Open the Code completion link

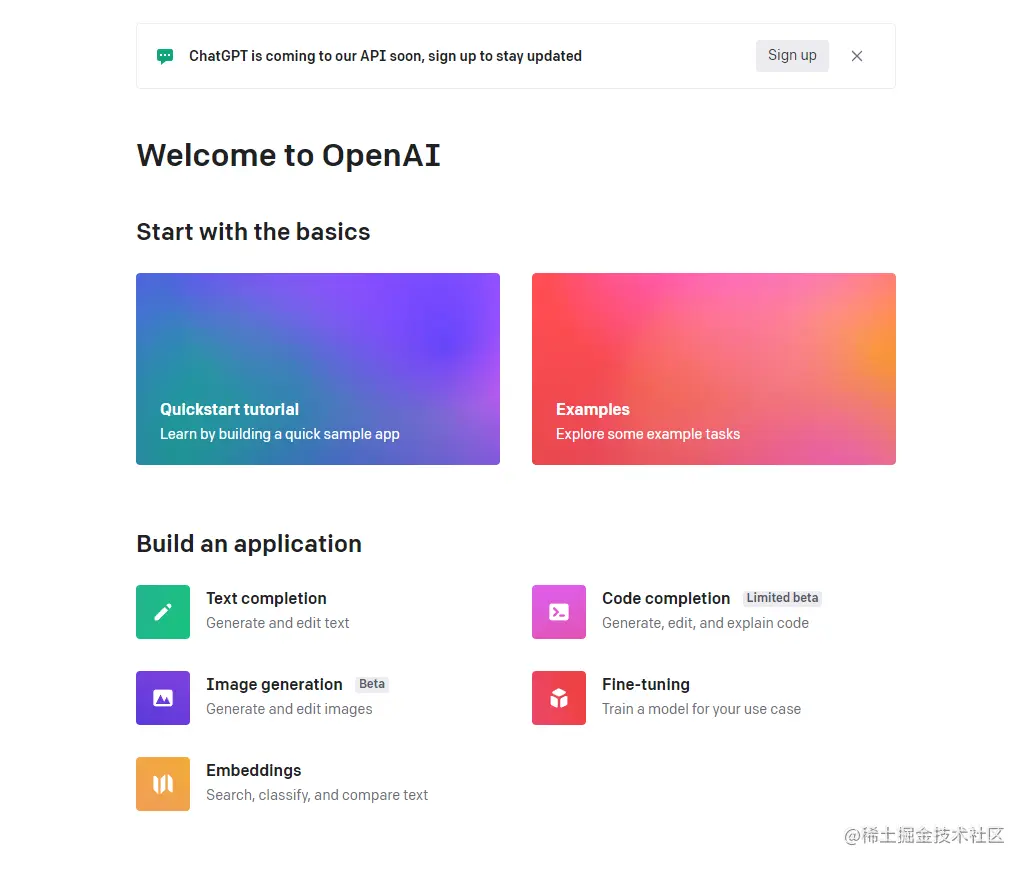[666, 598]
